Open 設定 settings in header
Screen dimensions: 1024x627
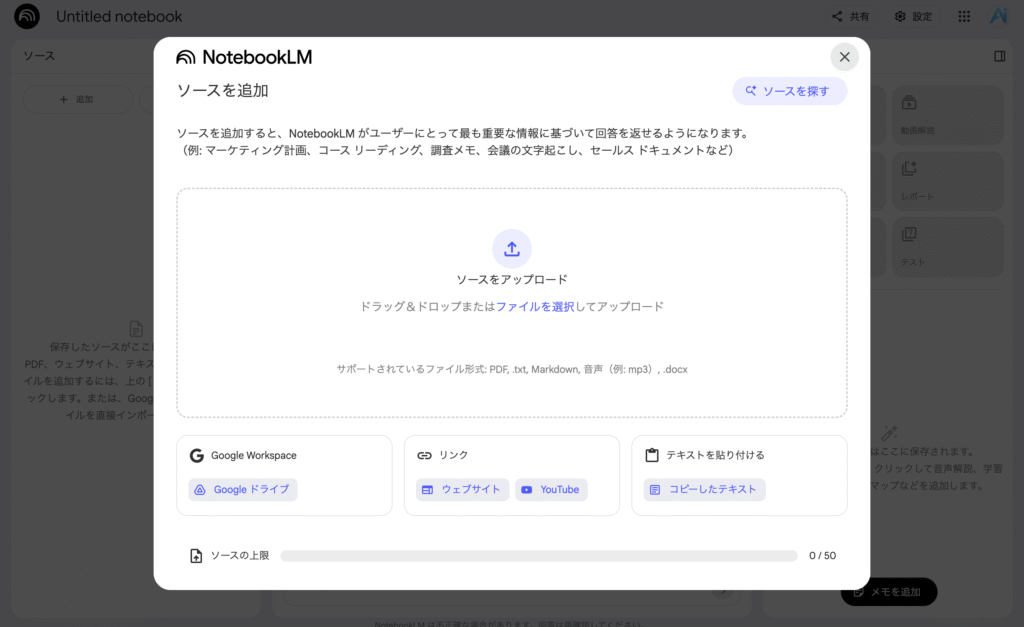[913, 17]
